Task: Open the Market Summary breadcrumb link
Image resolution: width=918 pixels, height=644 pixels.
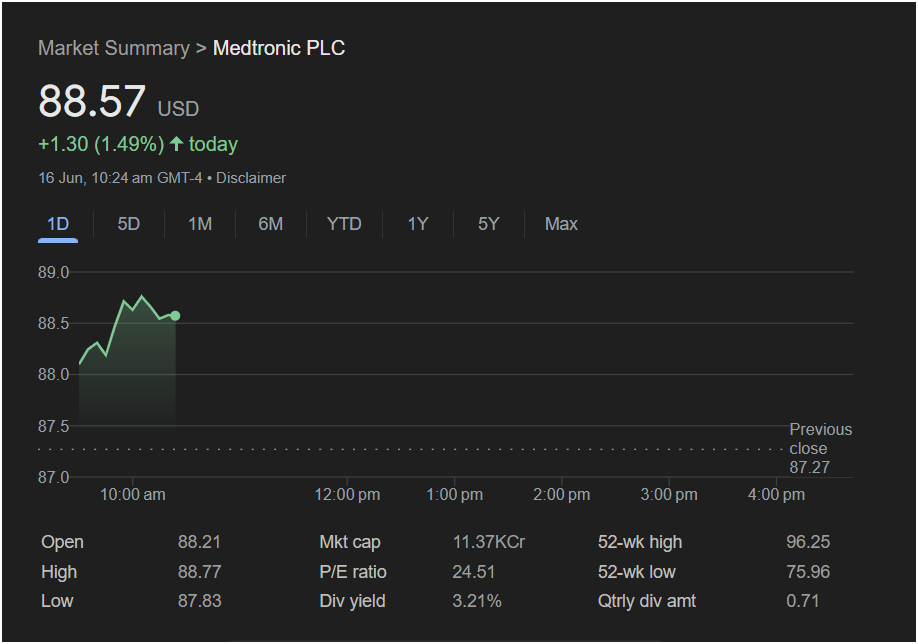Action: pyautogui.click(x=114, y=48)
